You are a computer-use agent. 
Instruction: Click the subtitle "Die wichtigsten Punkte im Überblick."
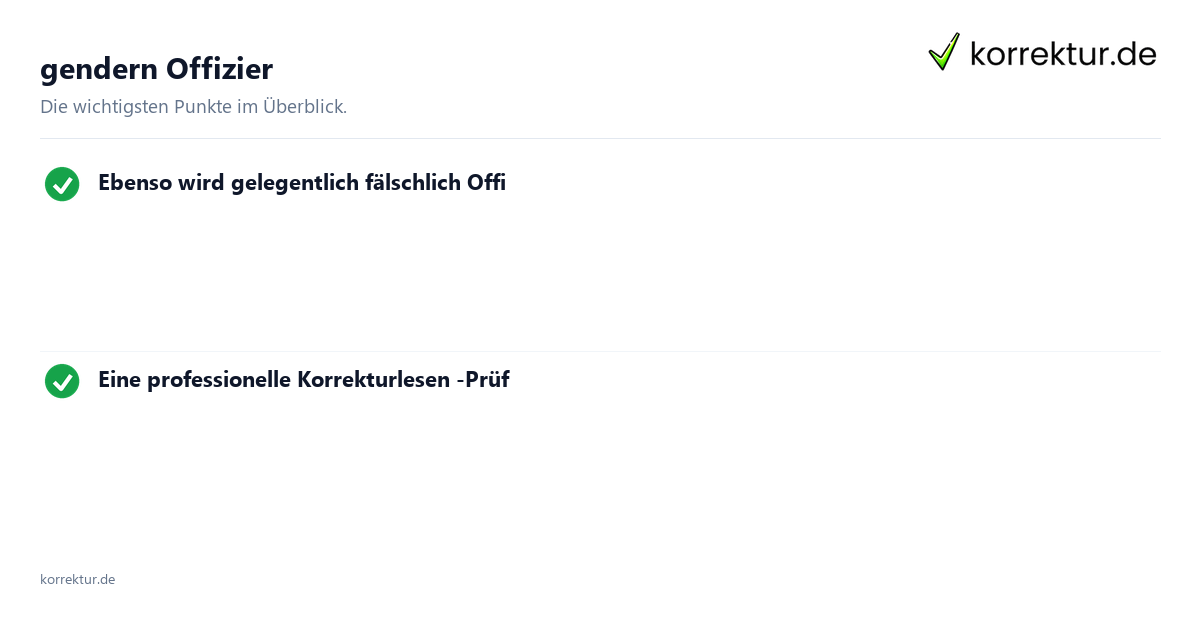[x=193, y=107]
